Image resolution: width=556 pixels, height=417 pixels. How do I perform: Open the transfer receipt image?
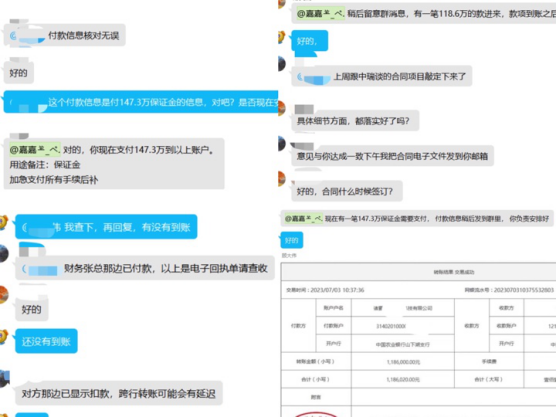pos(418,340)
